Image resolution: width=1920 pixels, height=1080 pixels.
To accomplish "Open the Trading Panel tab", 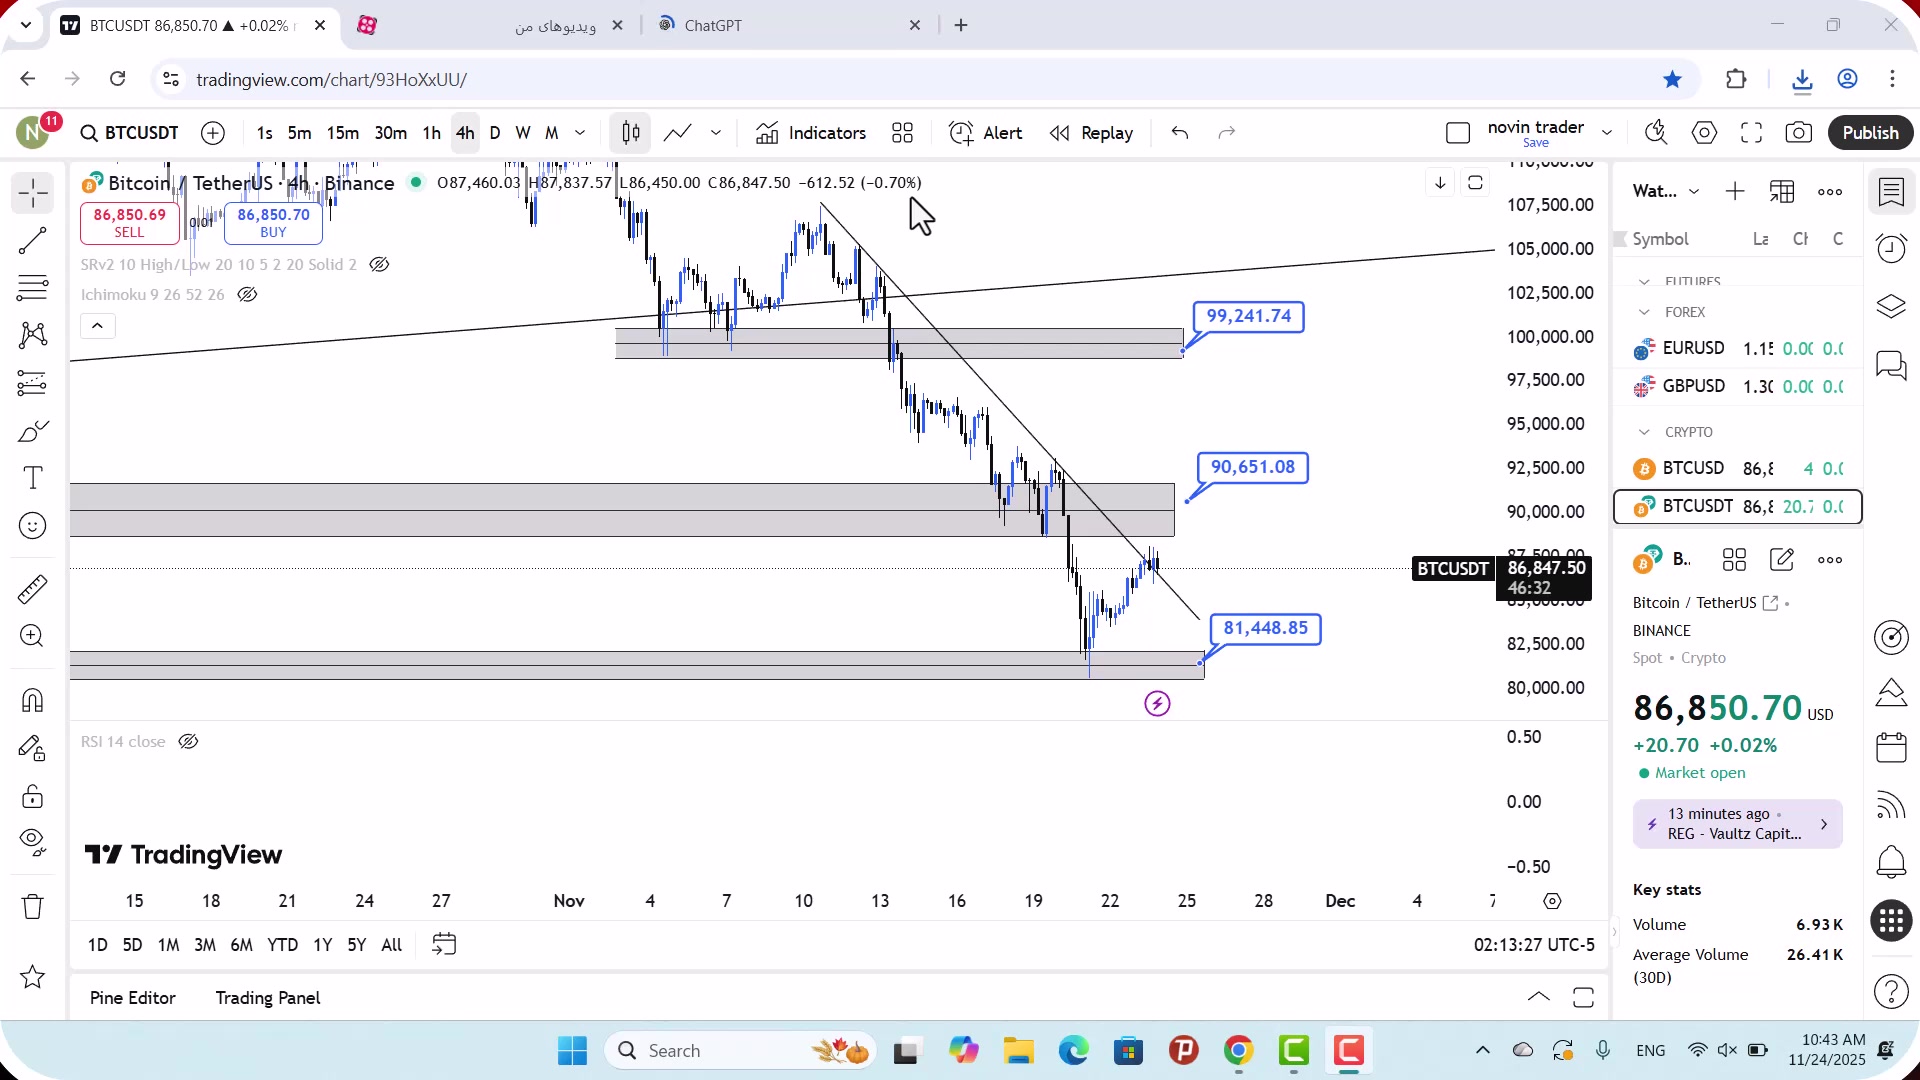I will (x=268, y=998).
